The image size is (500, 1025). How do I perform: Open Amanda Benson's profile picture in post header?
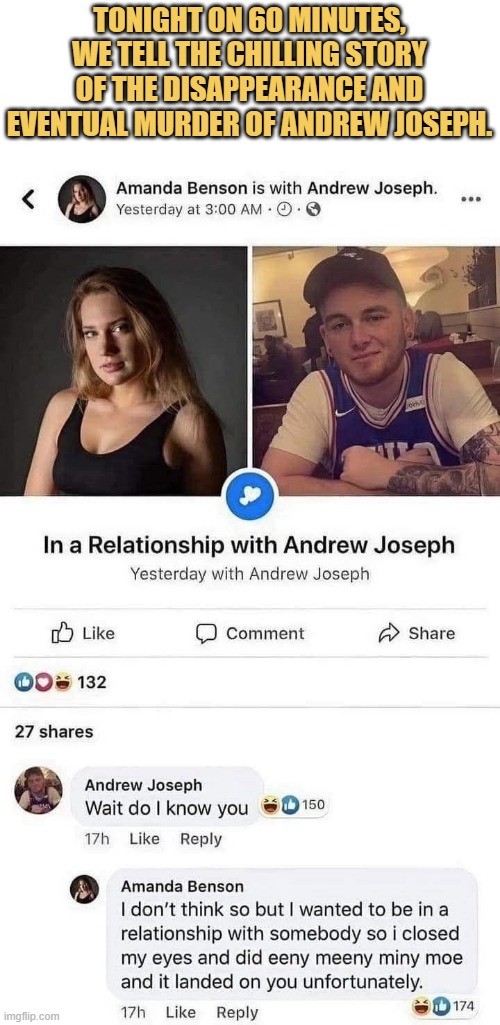(x=82, y=199)
